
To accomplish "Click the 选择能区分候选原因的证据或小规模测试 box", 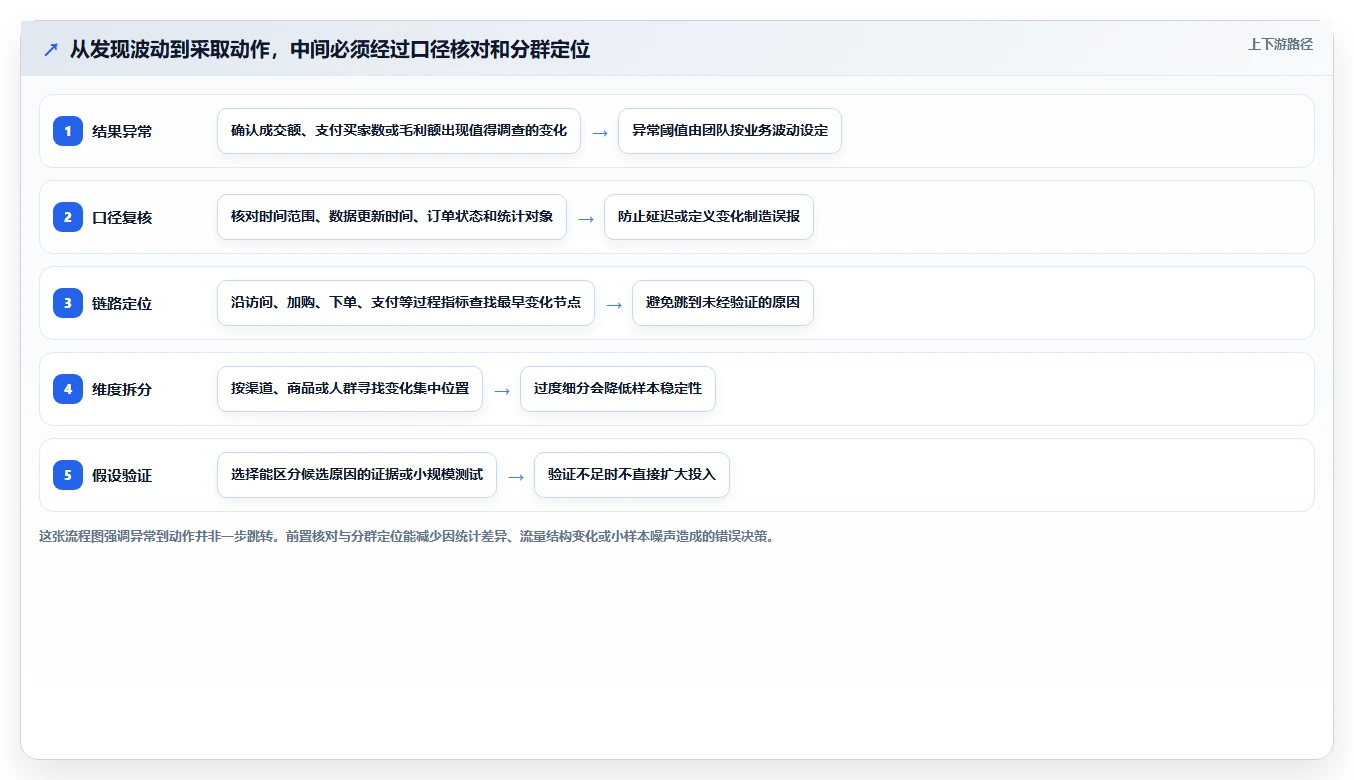I will coord(357,475).
